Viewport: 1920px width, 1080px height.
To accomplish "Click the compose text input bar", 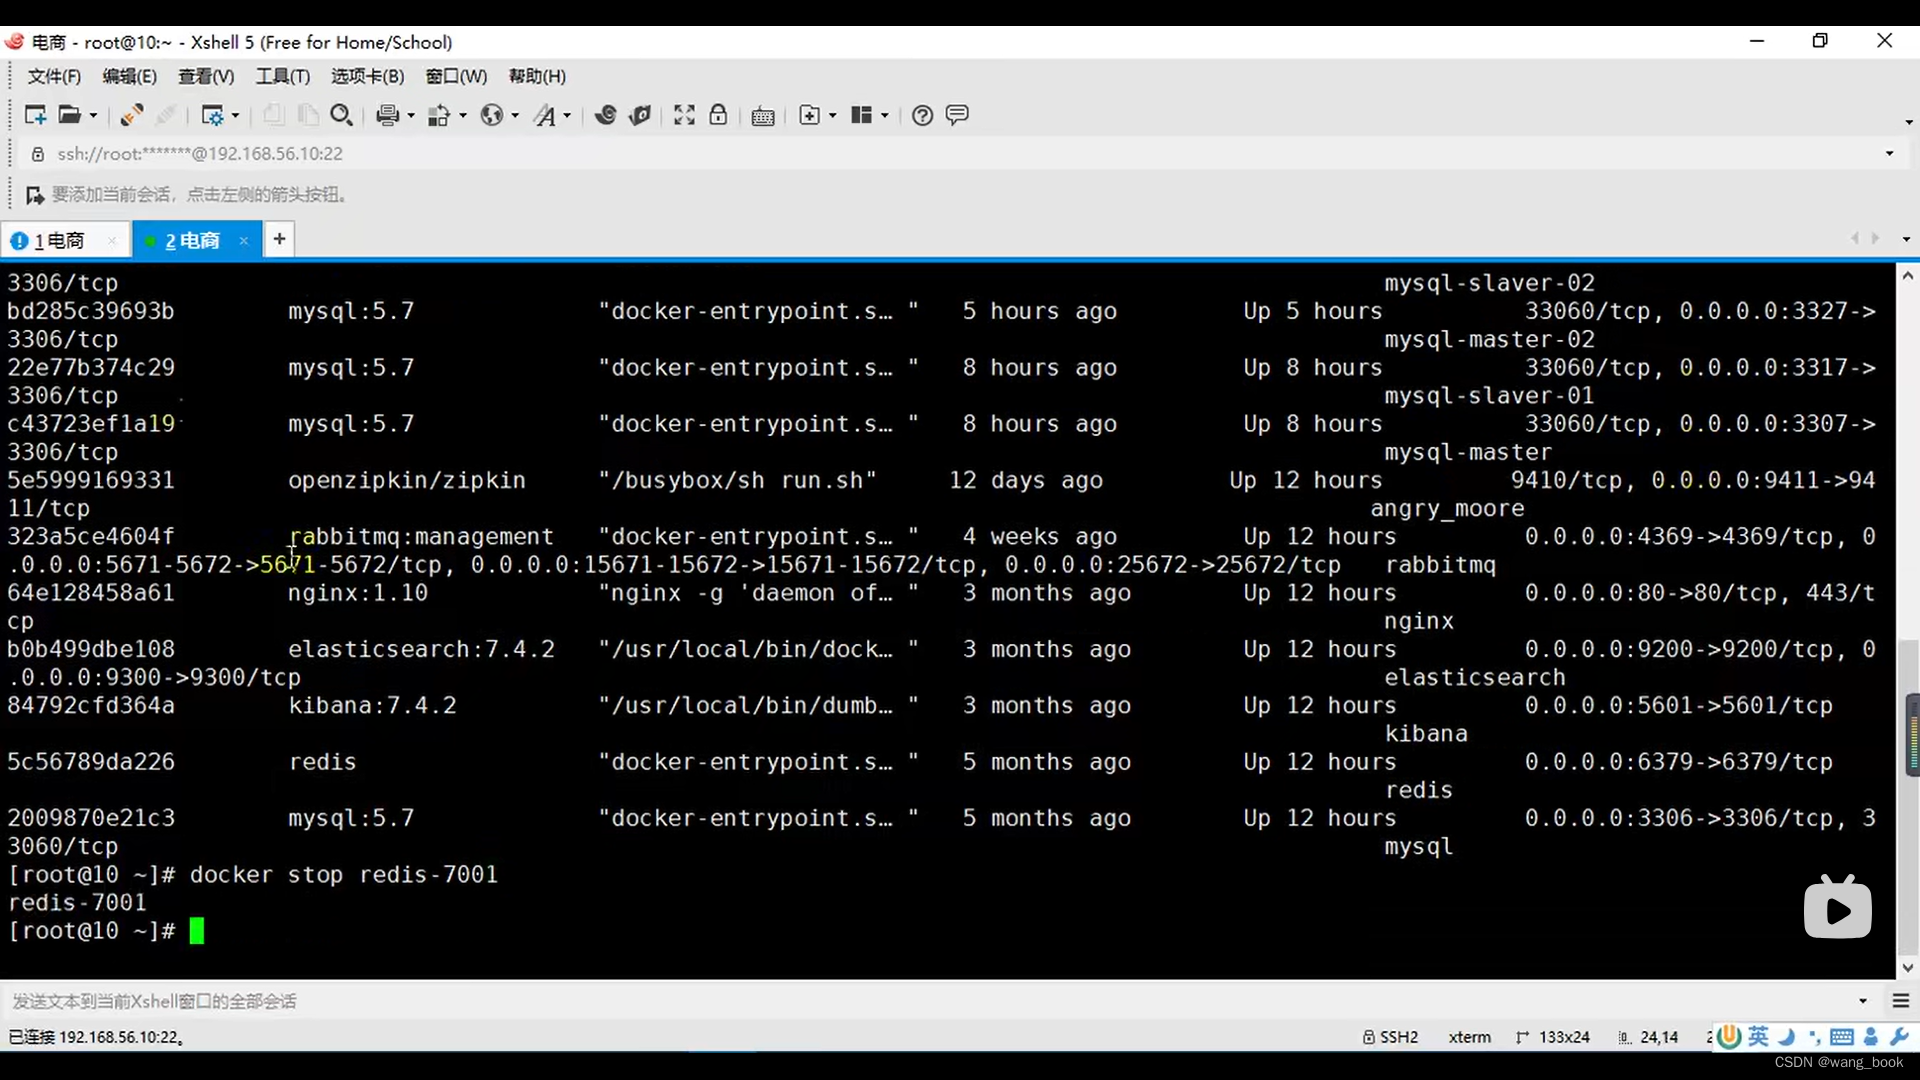I will 930,1001.
